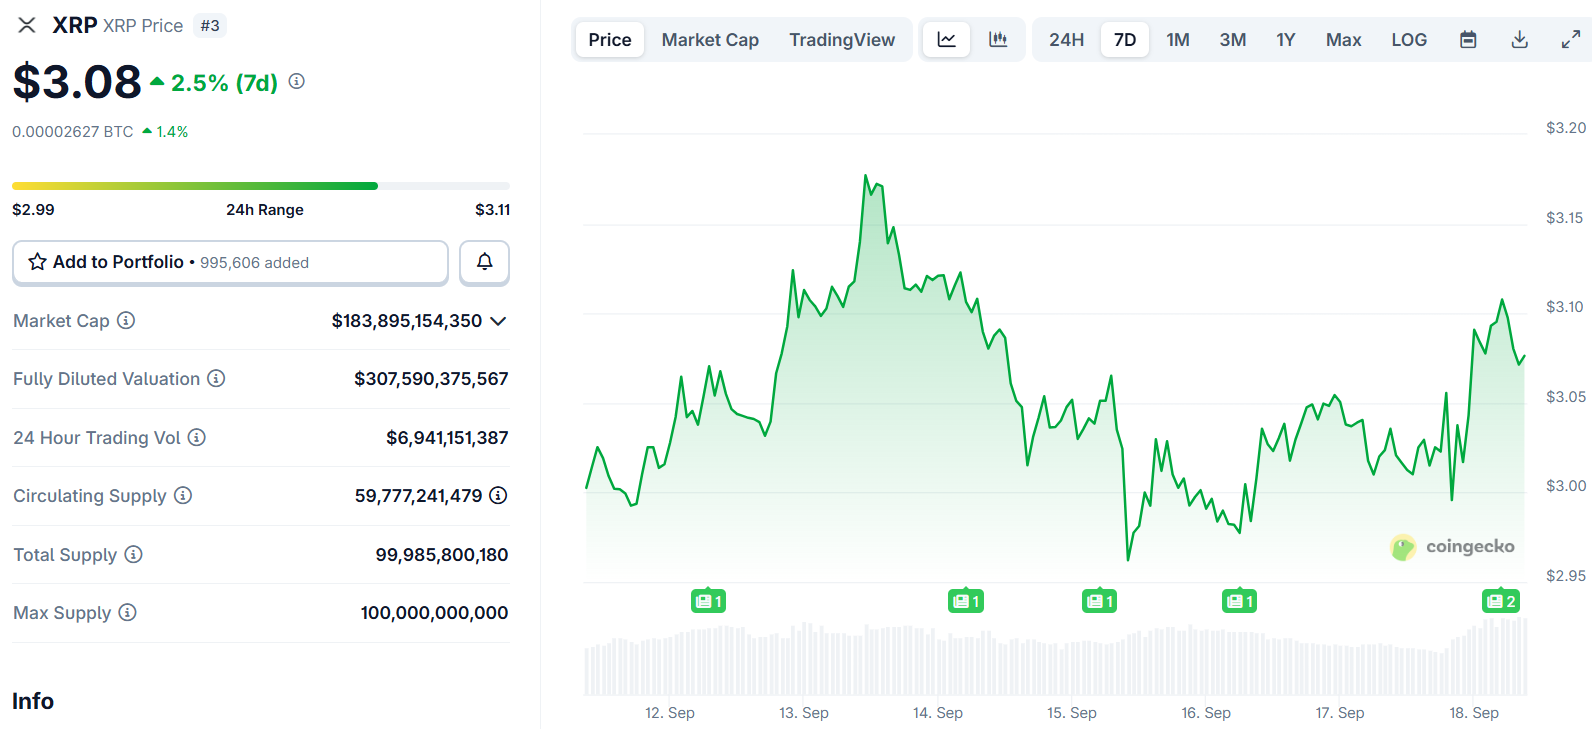
Task: Select the Market Cap chart tab
Action: tap(710, 40)
